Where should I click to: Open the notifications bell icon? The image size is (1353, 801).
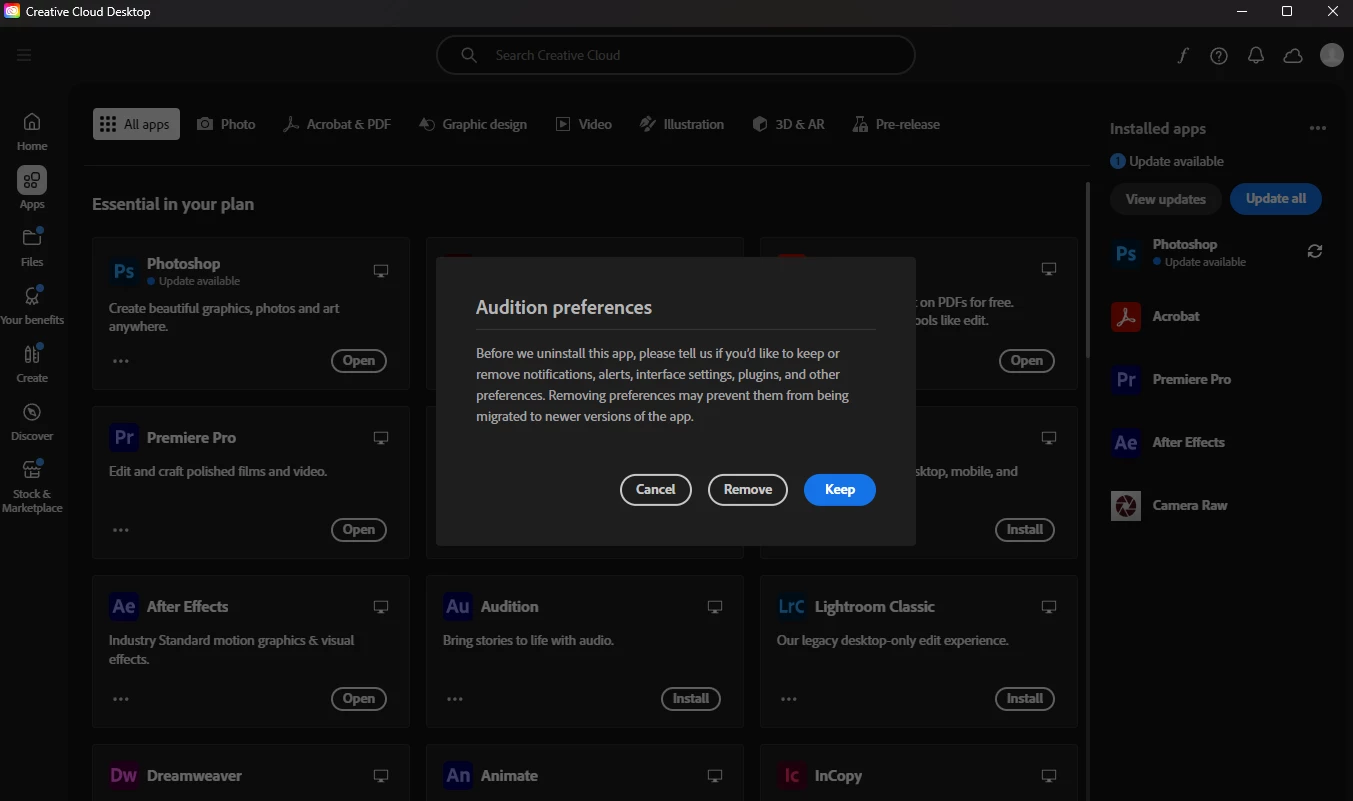(1256, 56)
